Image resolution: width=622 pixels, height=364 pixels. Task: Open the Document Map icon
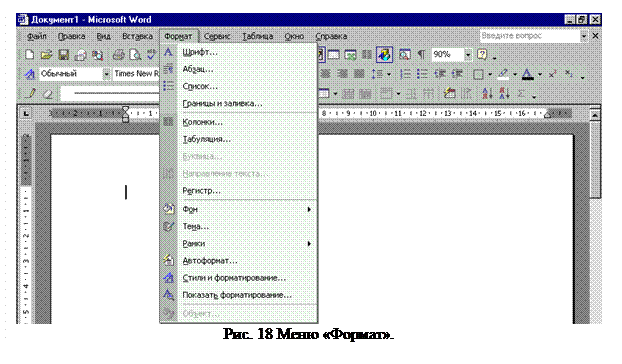(404, 54)
